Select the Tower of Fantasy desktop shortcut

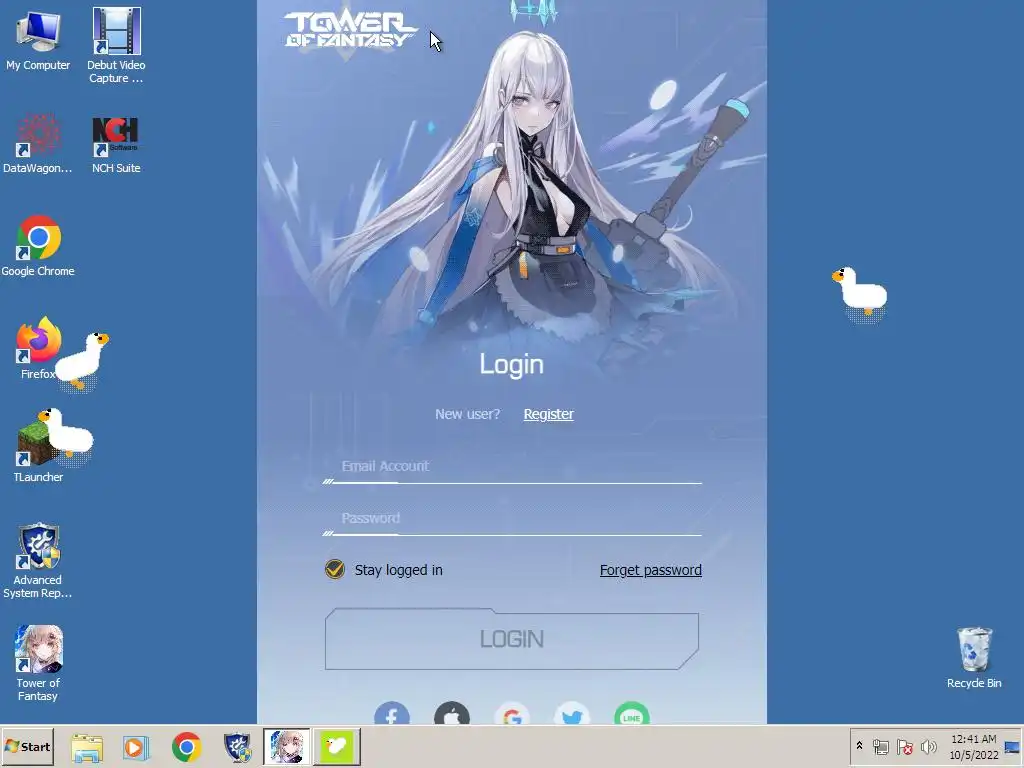point(38,663)
